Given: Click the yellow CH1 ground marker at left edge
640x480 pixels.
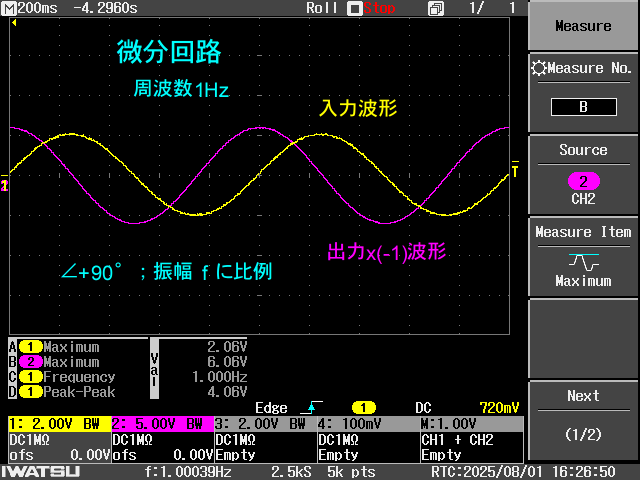Looking at the screenshot, I should [x=4, y=186].
